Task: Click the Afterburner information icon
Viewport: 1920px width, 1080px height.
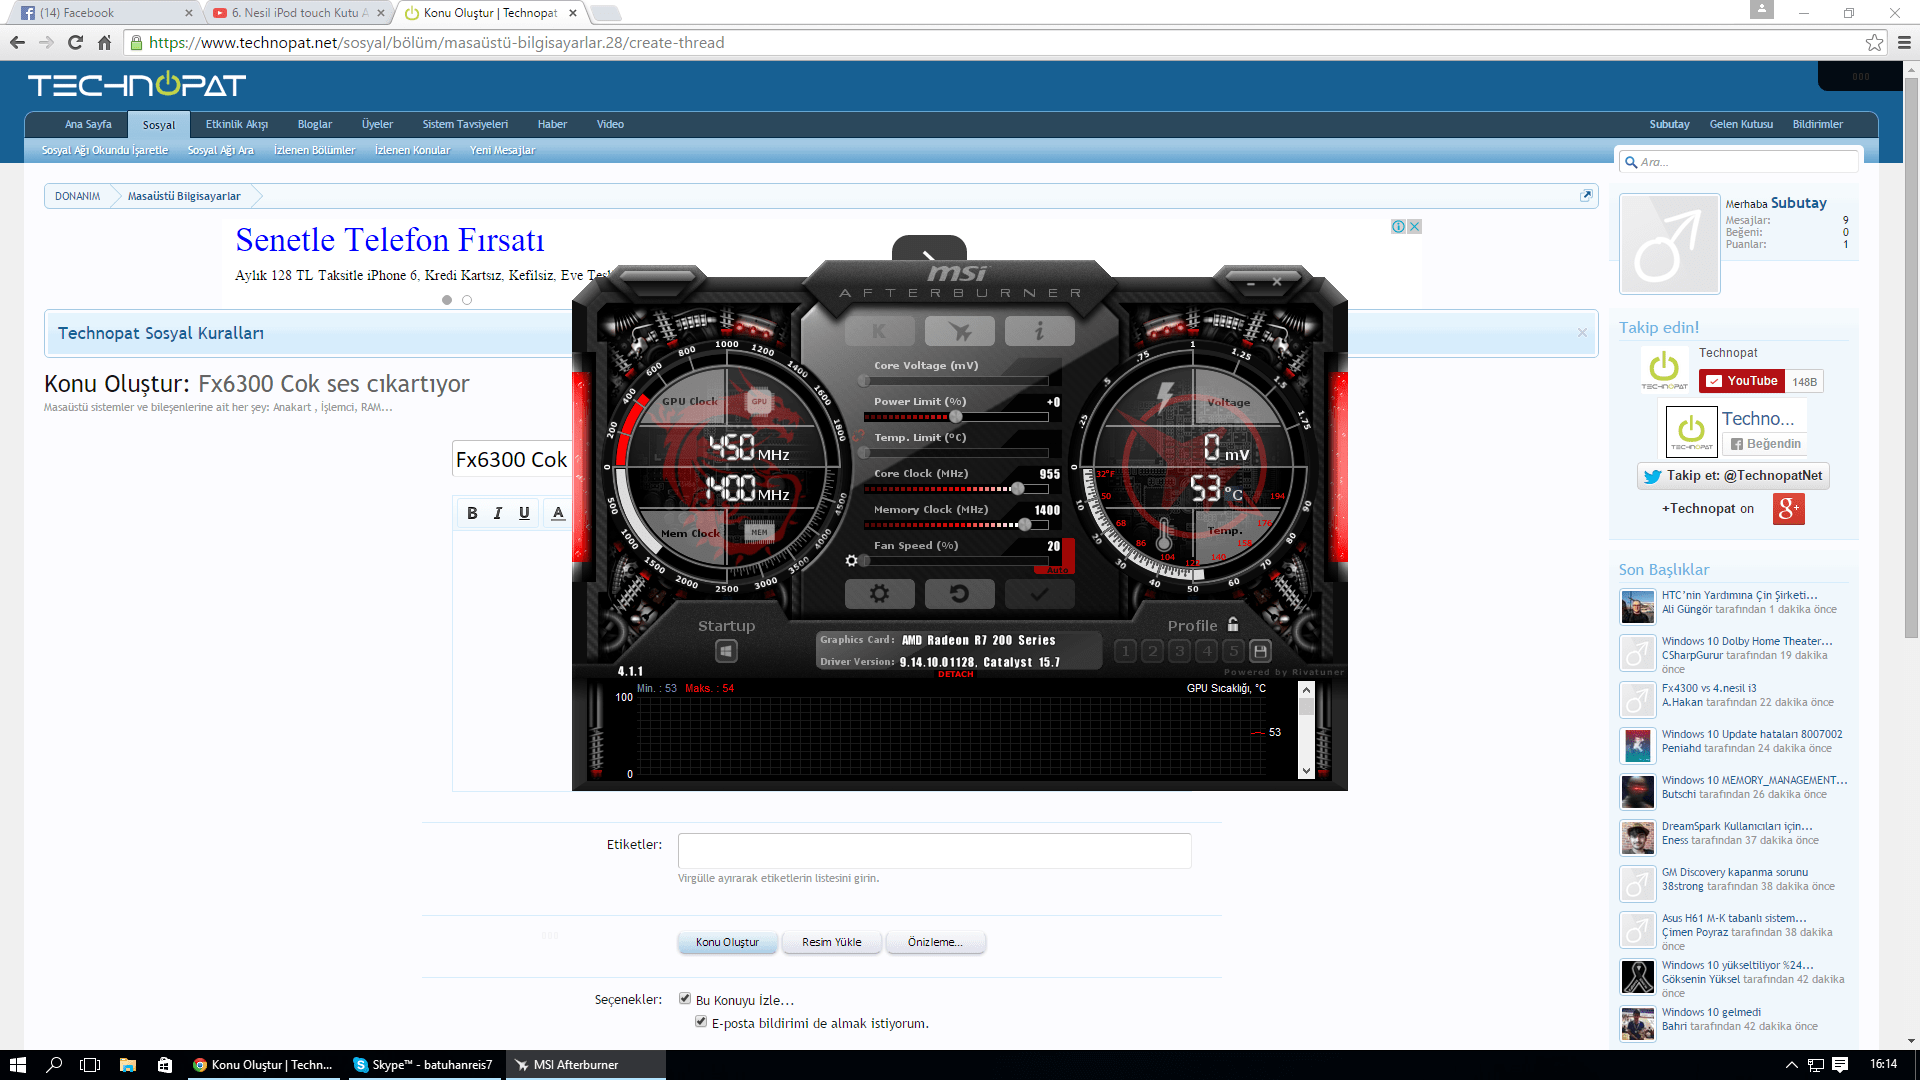Action: pyautogui.click(x=1039, y=331)
